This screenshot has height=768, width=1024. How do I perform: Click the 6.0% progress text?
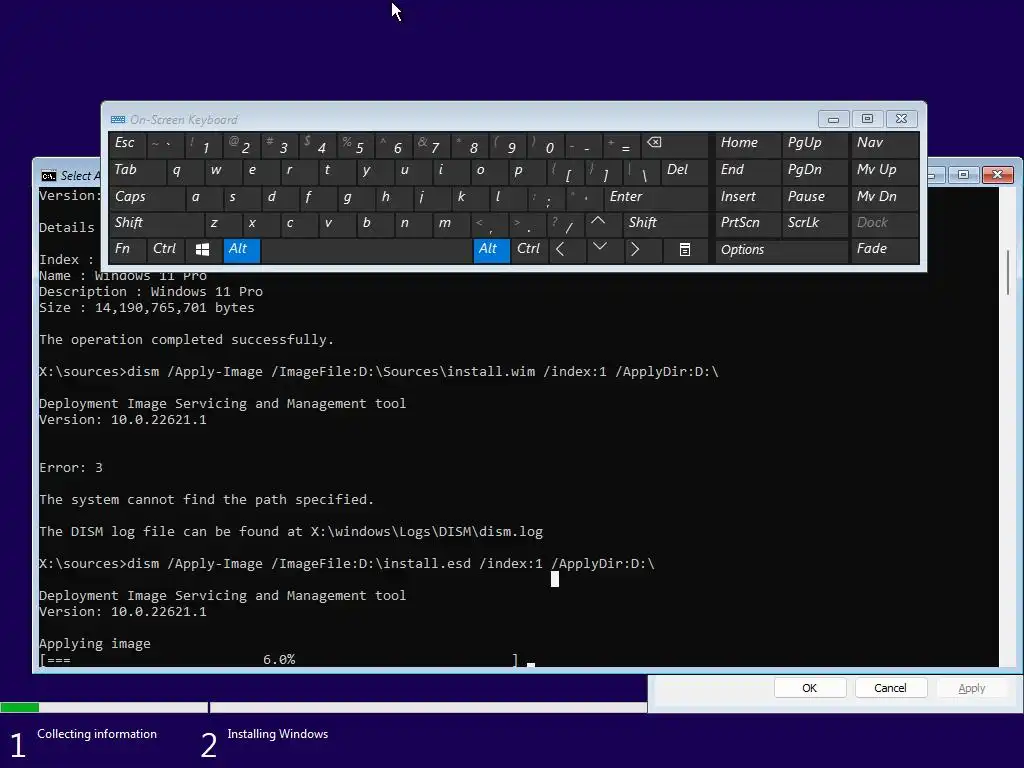[279, 660]
